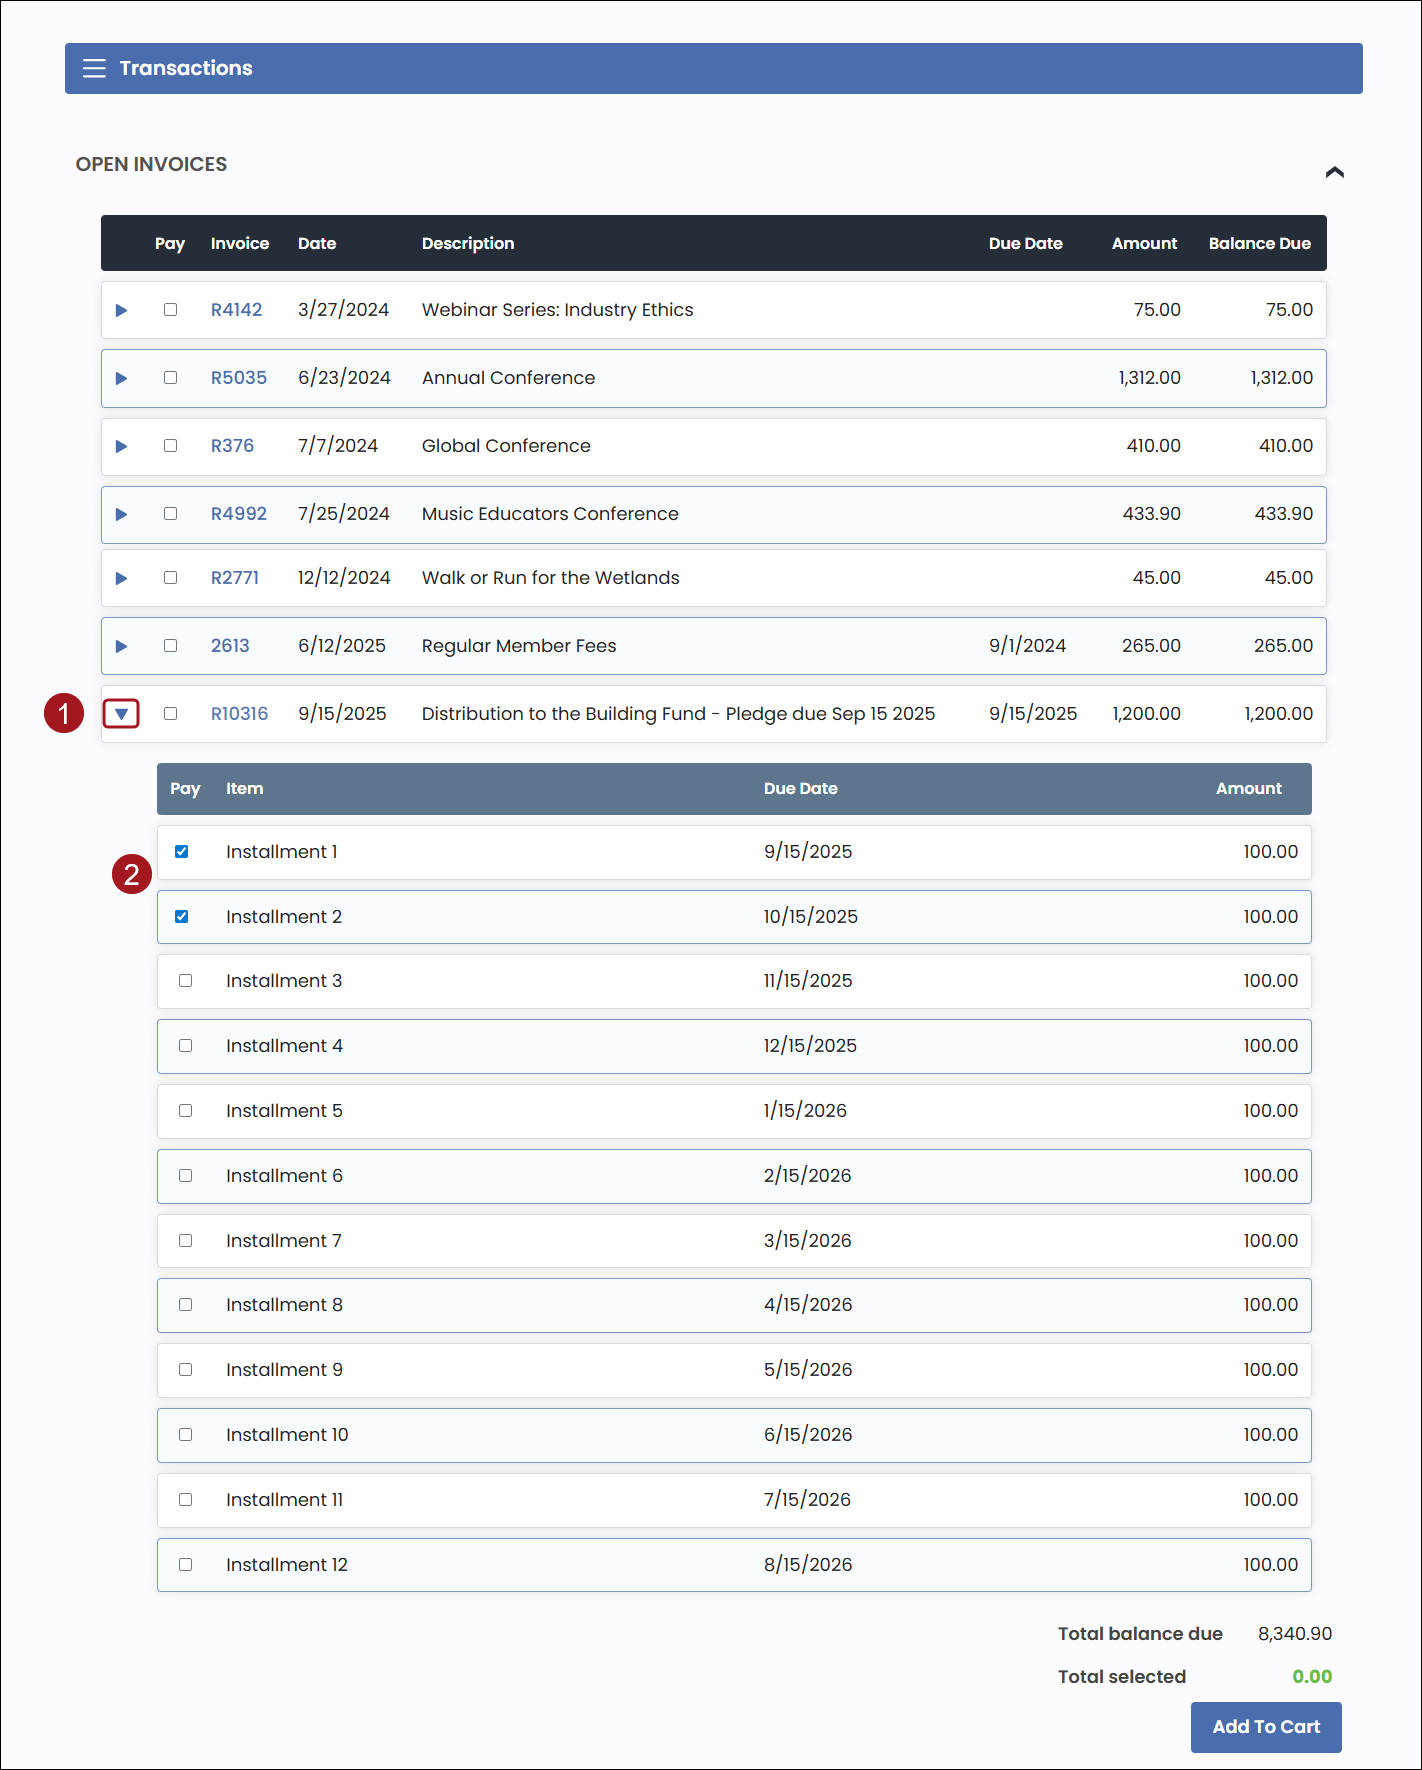Expand Regular Member Fees invoice arrow
Viewport: 1422px width, 1770px height.
[x=121, y=646]
